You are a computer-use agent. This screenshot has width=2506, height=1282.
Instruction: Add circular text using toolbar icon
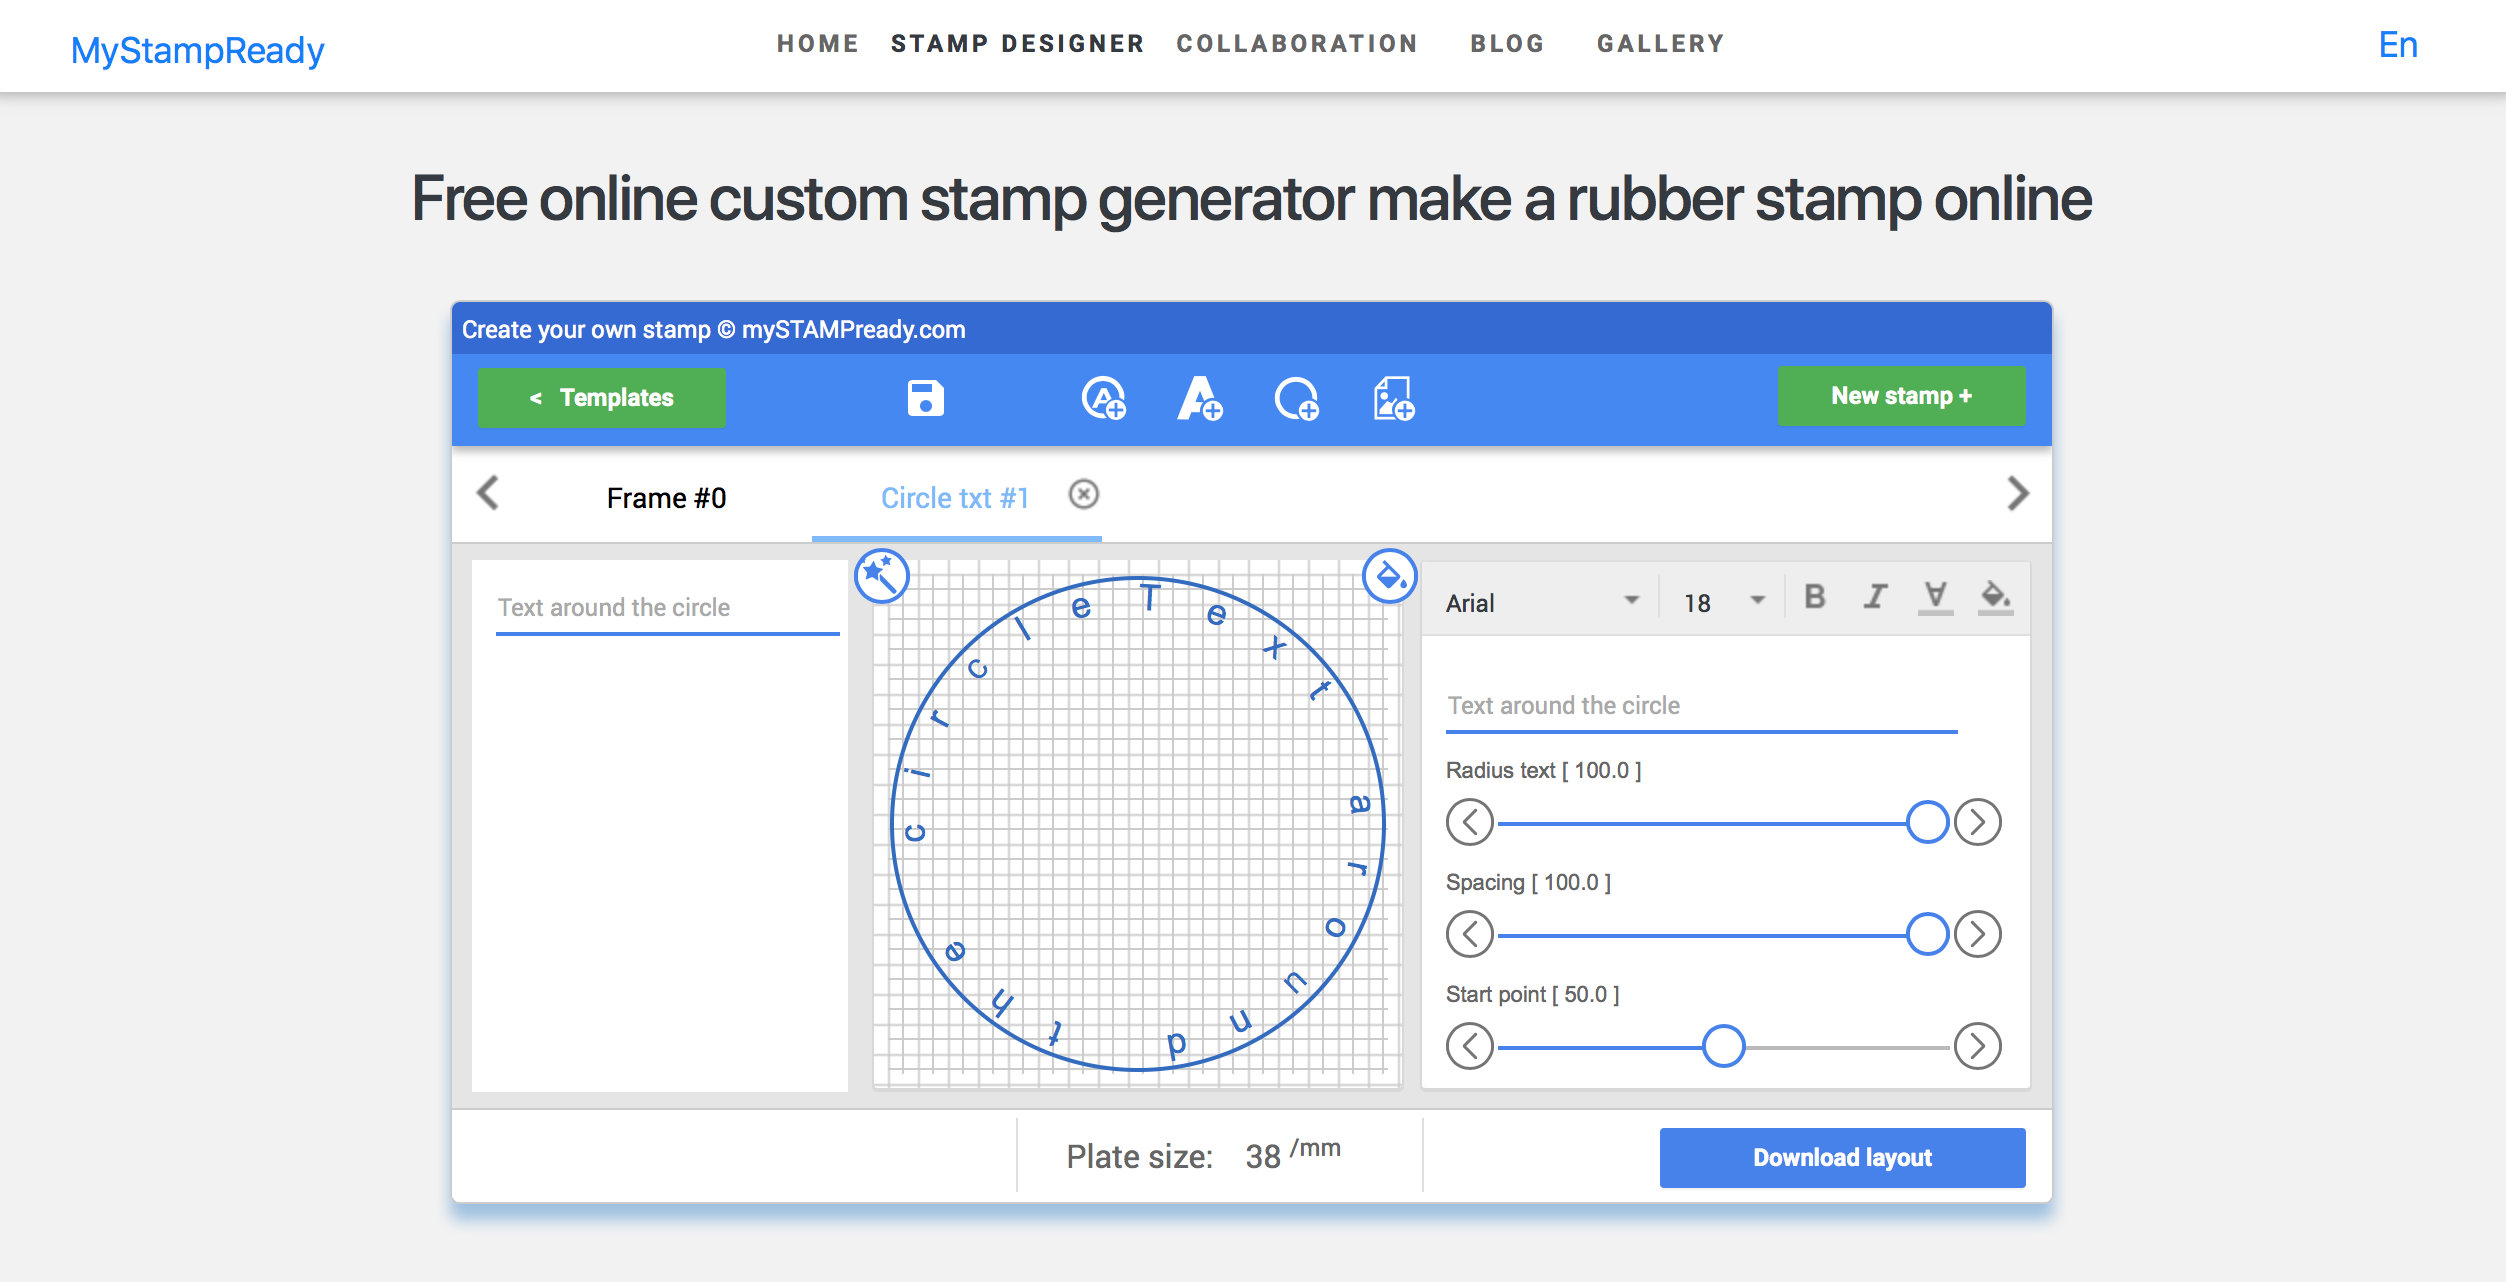coord(1104,398)
